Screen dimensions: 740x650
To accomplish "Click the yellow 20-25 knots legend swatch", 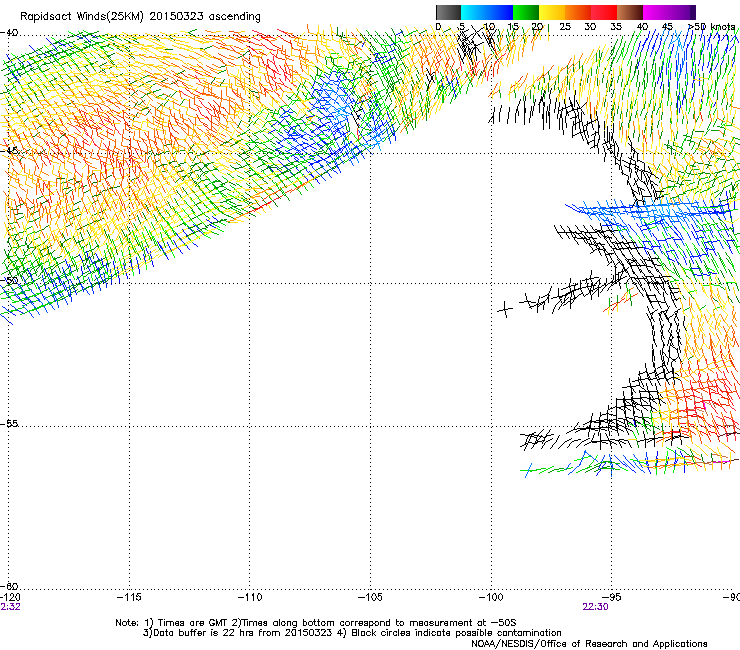I will pos(552,12).
